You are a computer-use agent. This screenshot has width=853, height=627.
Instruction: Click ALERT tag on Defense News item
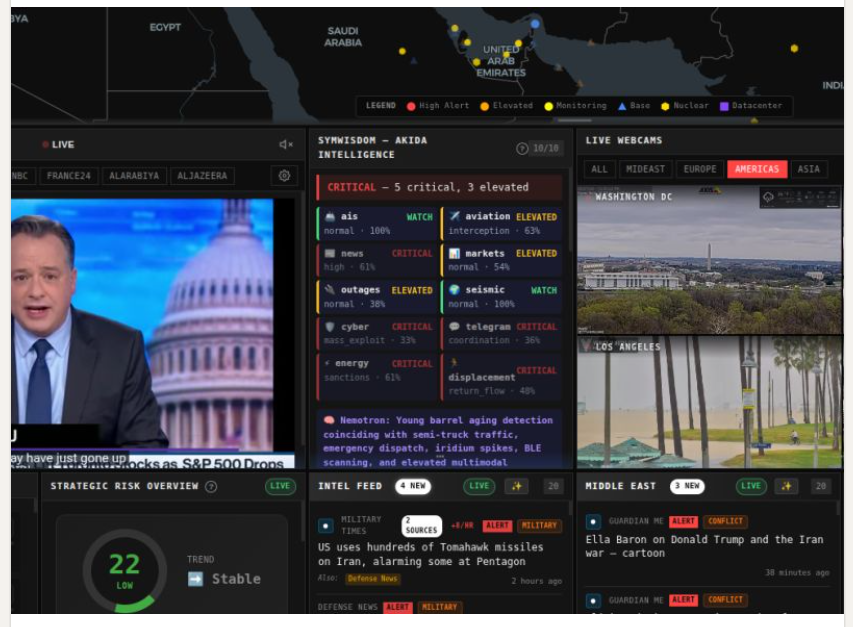coord(398,607)
